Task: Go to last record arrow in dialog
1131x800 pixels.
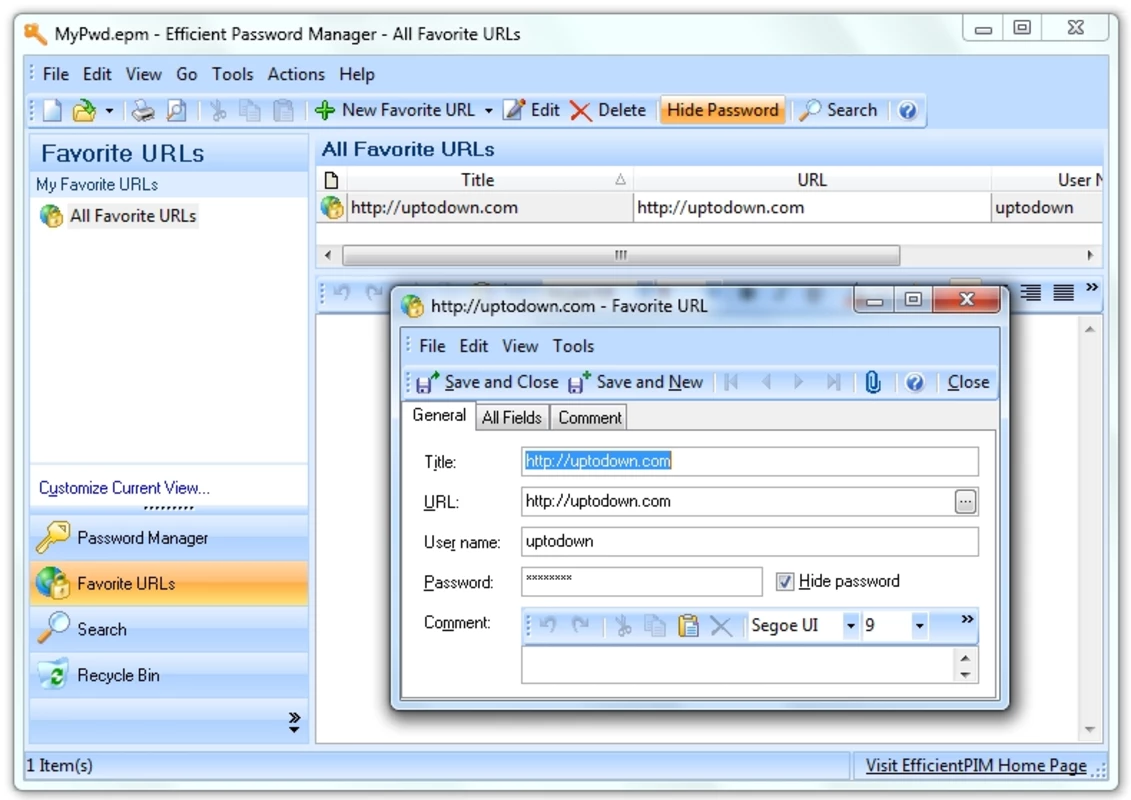Action: click(833, 382)
